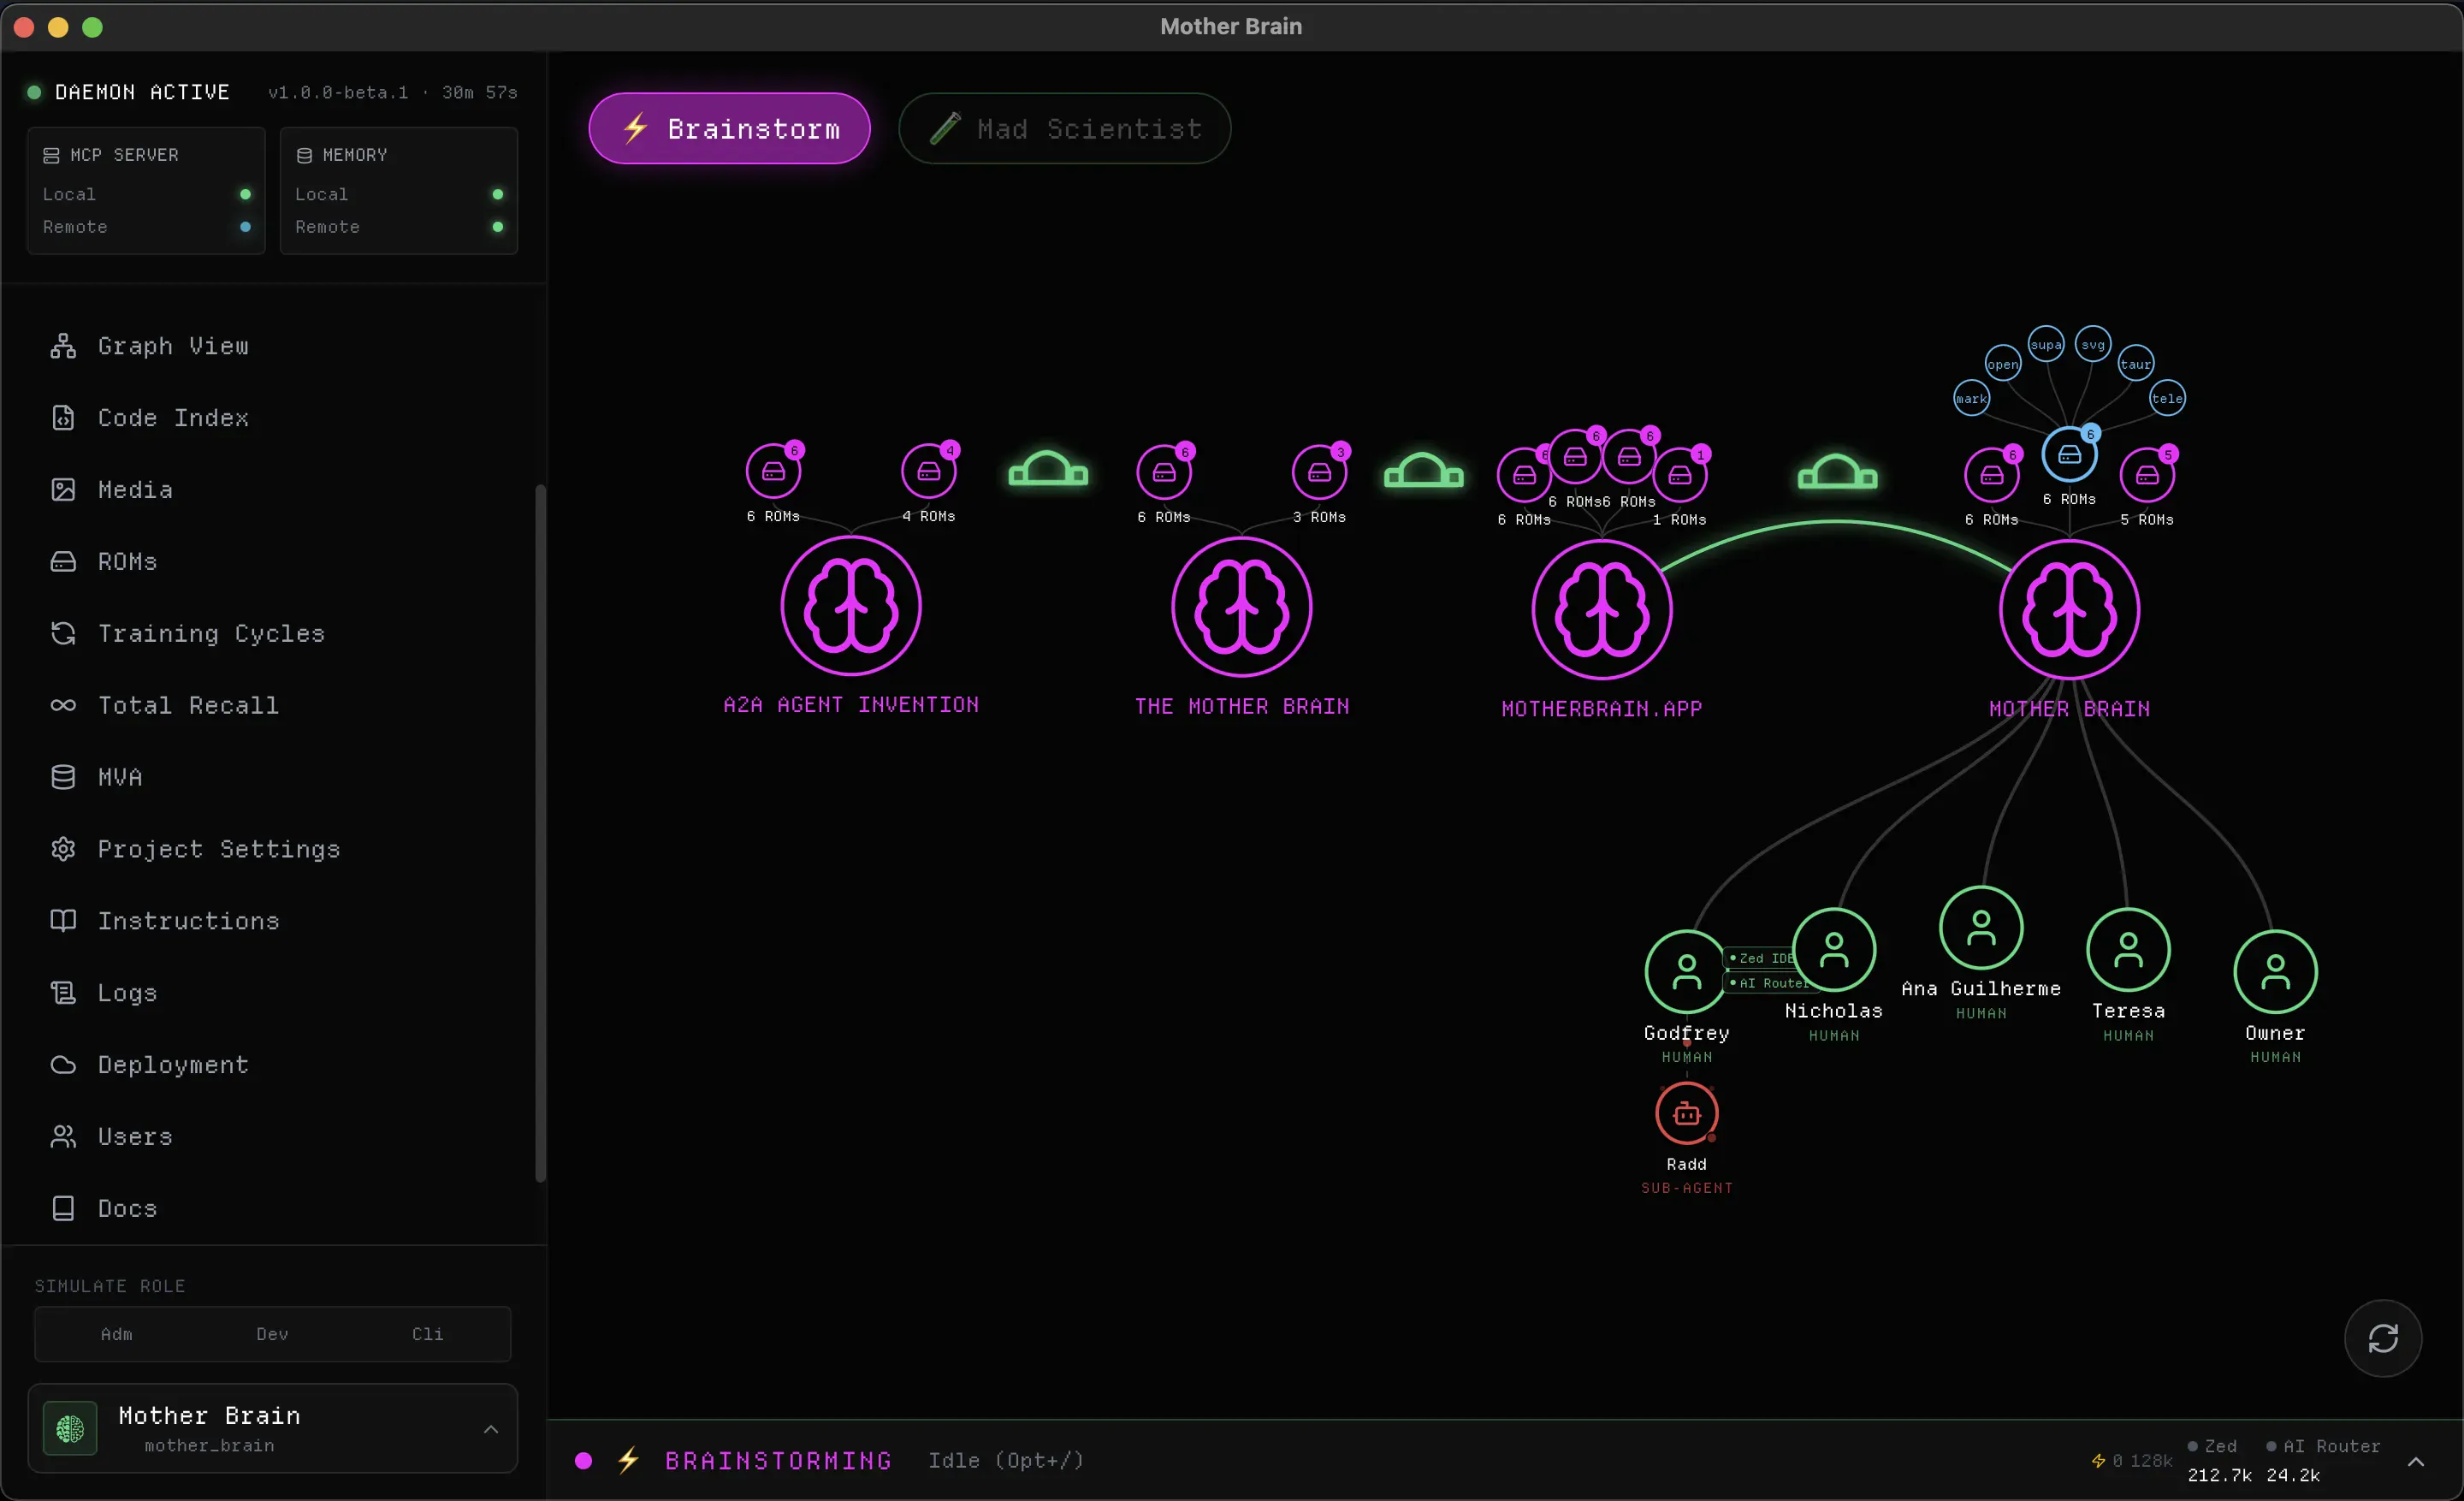Click the 1 ROMs node above Motherbrain.app
Screen dimensions: 2464x1501
[1680, 476]
